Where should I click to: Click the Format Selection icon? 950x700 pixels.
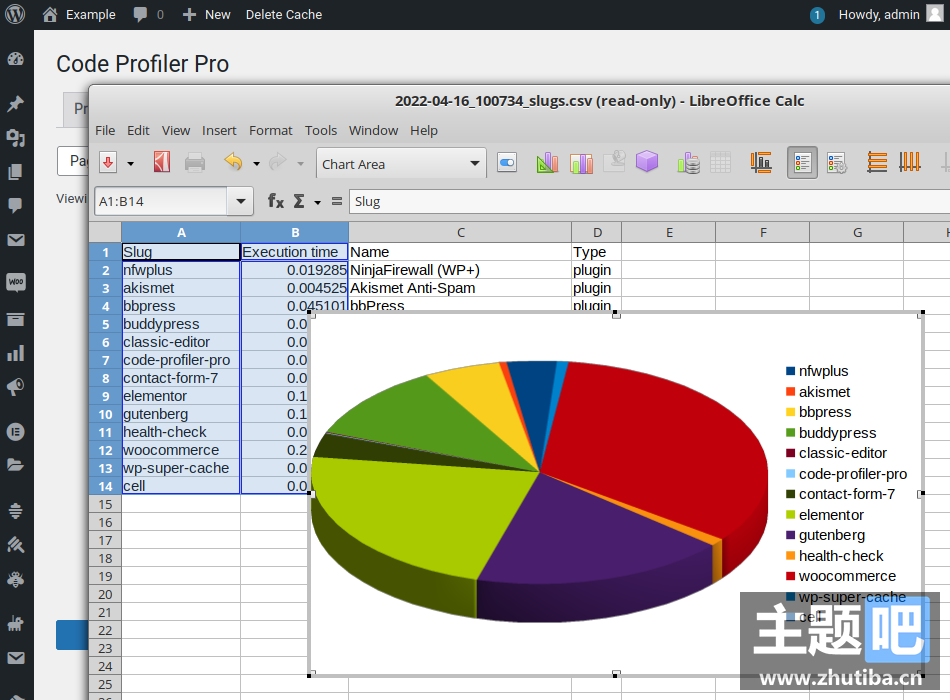507,162
